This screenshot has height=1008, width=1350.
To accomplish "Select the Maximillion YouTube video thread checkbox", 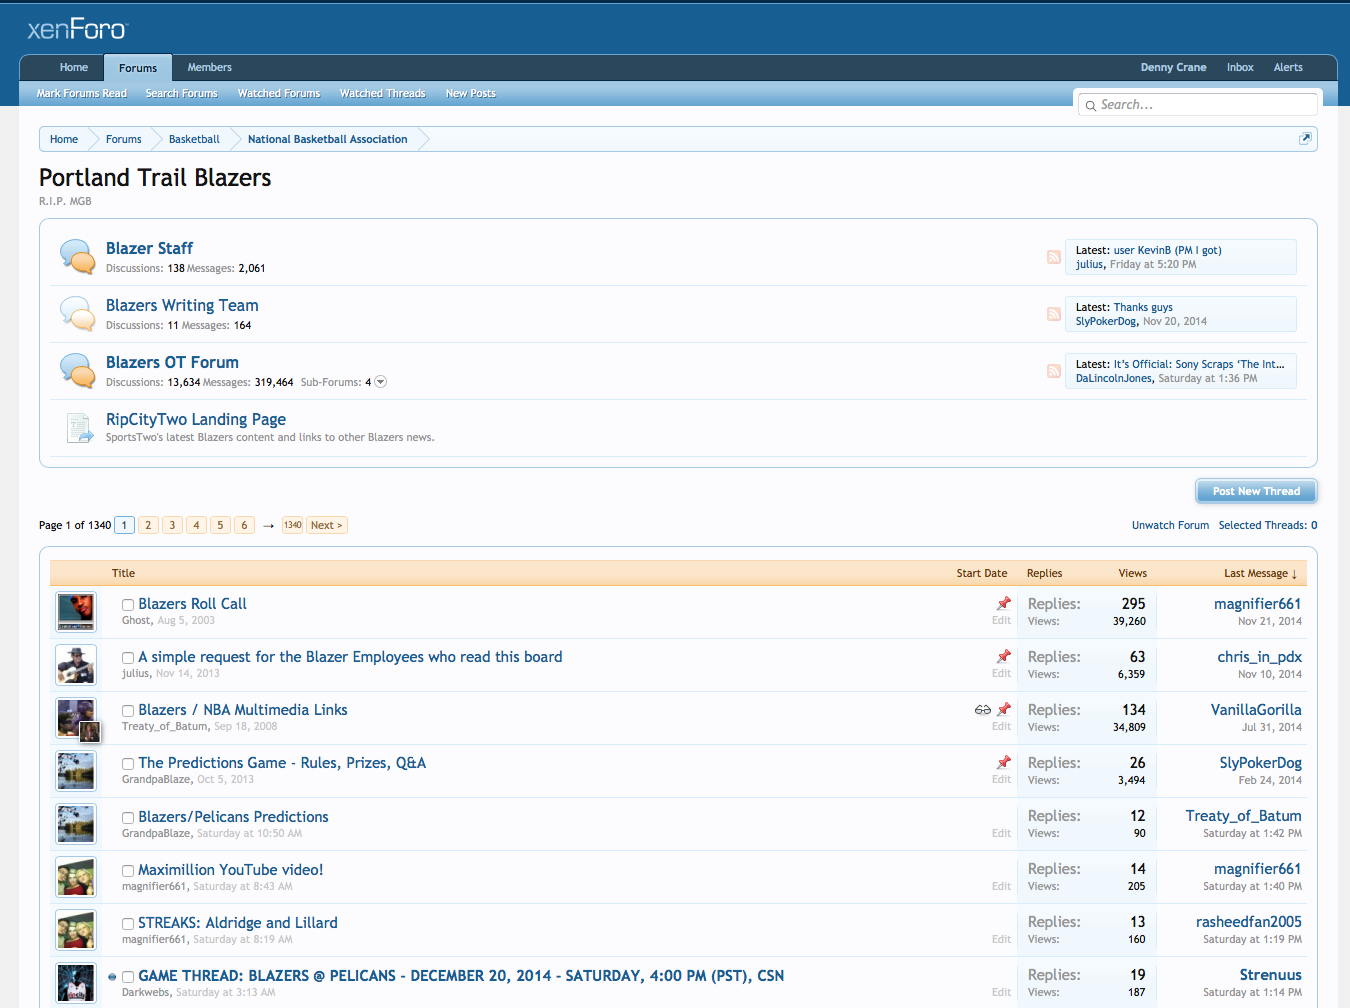I will 128,871.
